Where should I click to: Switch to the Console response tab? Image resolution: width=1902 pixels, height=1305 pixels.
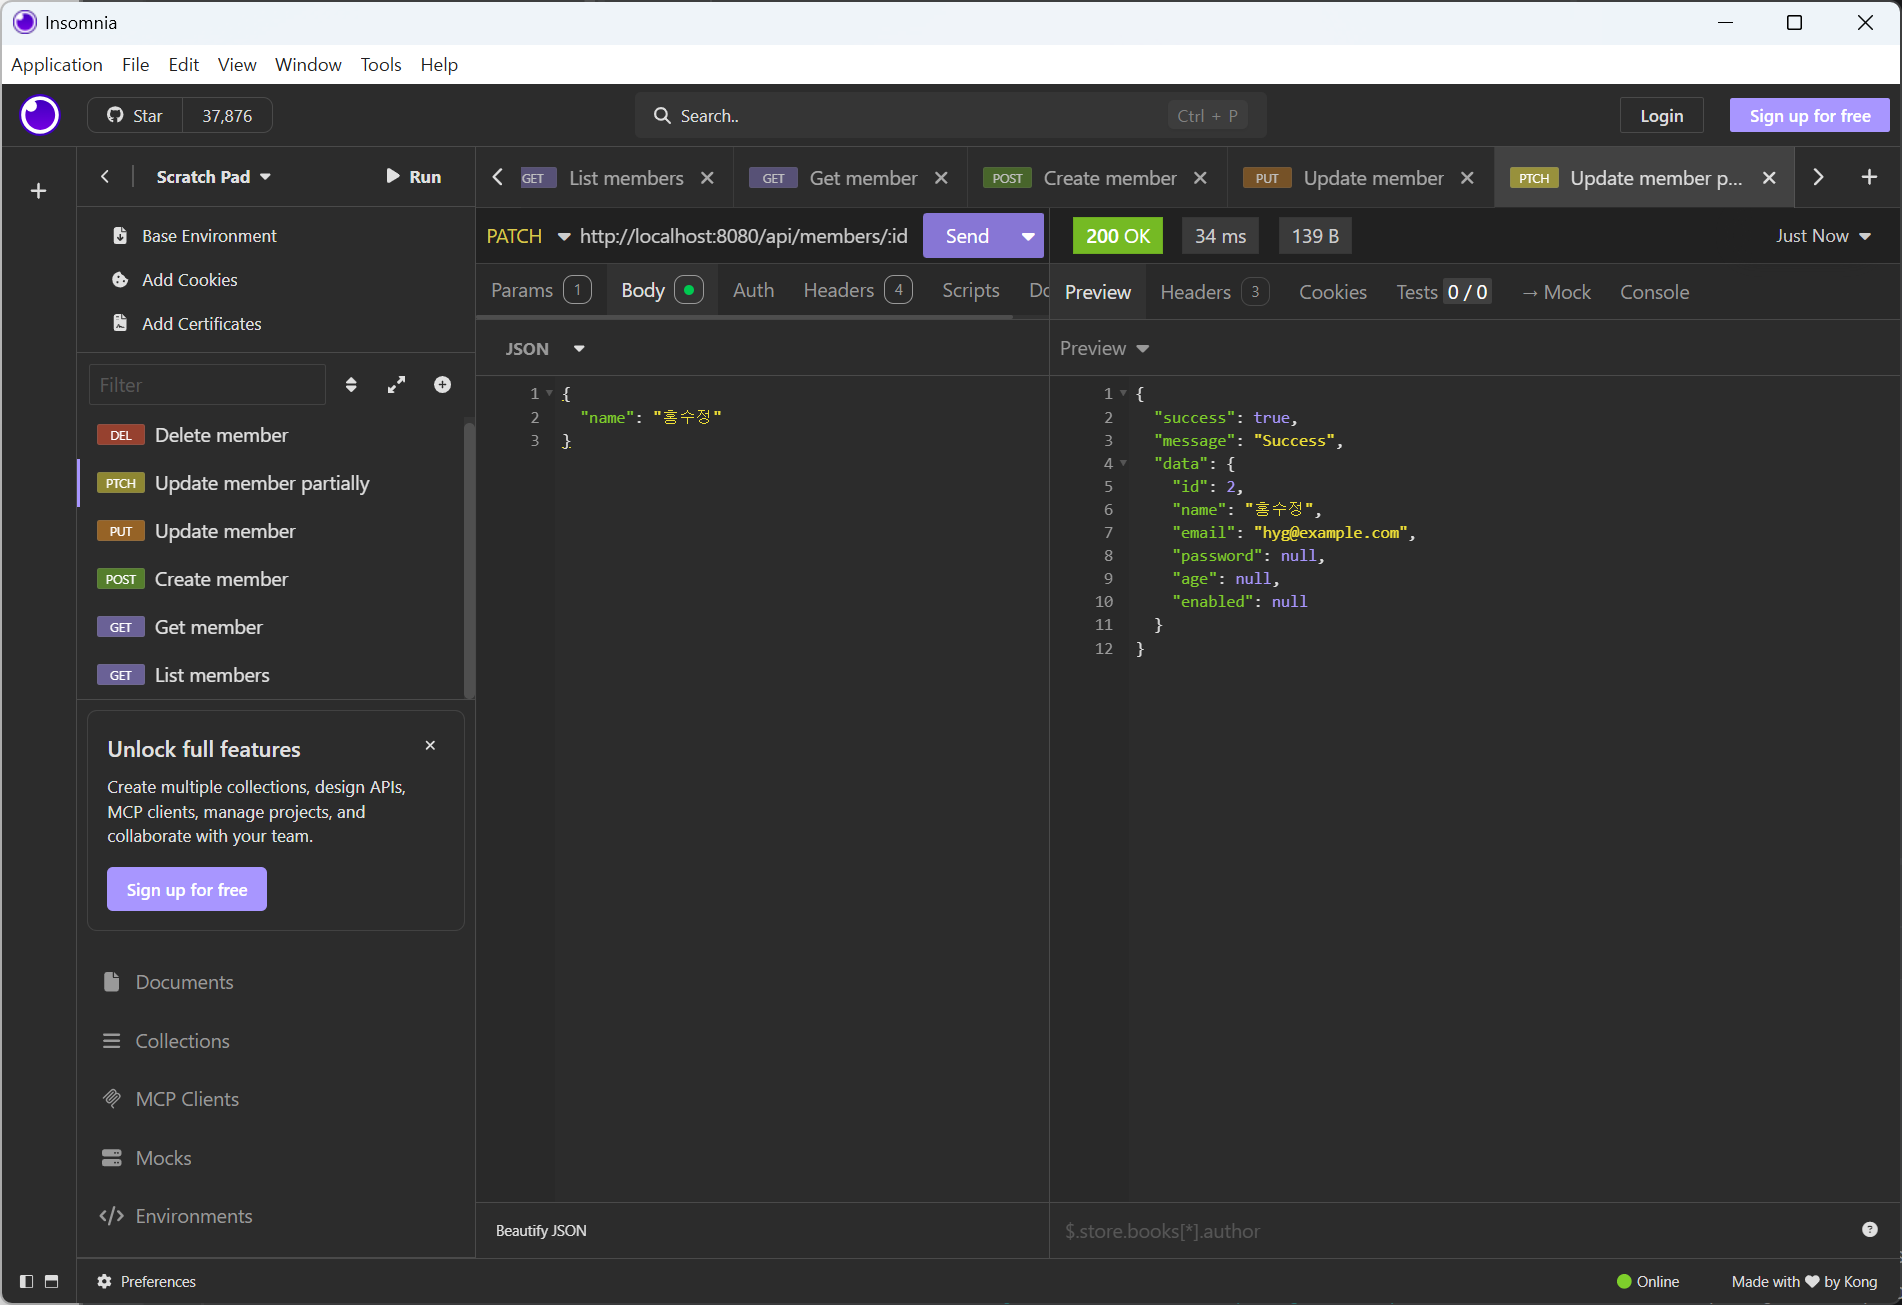click(1654, 292)
